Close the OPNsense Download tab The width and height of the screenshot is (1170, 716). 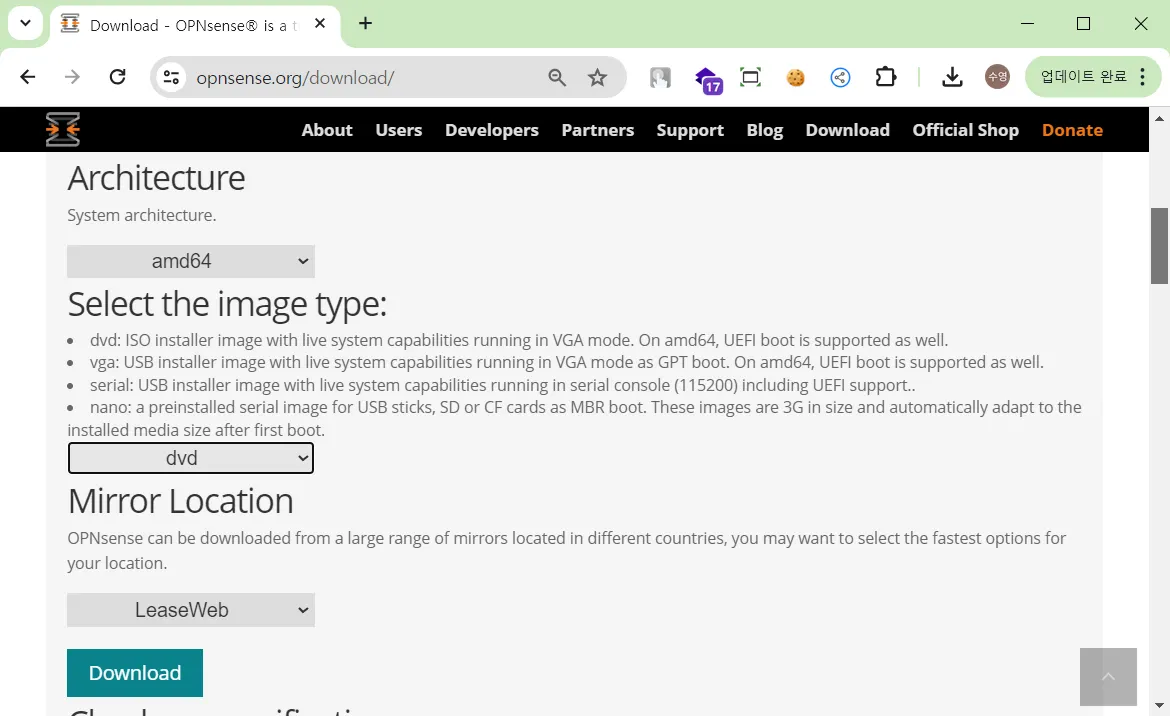[x=320, y=23]
